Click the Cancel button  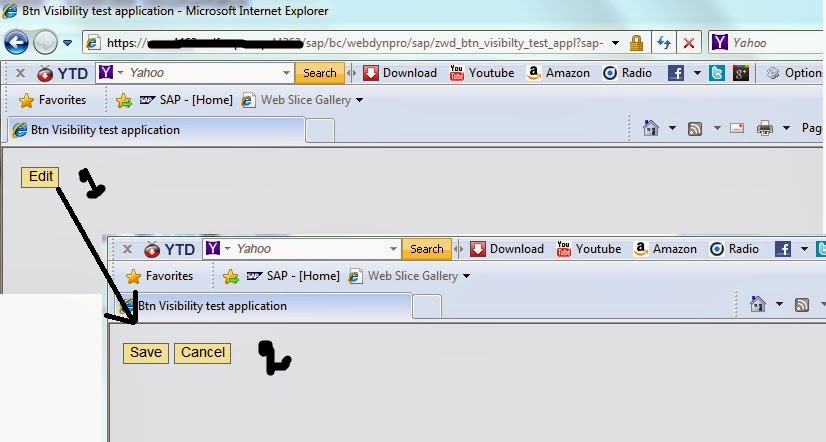202,353
